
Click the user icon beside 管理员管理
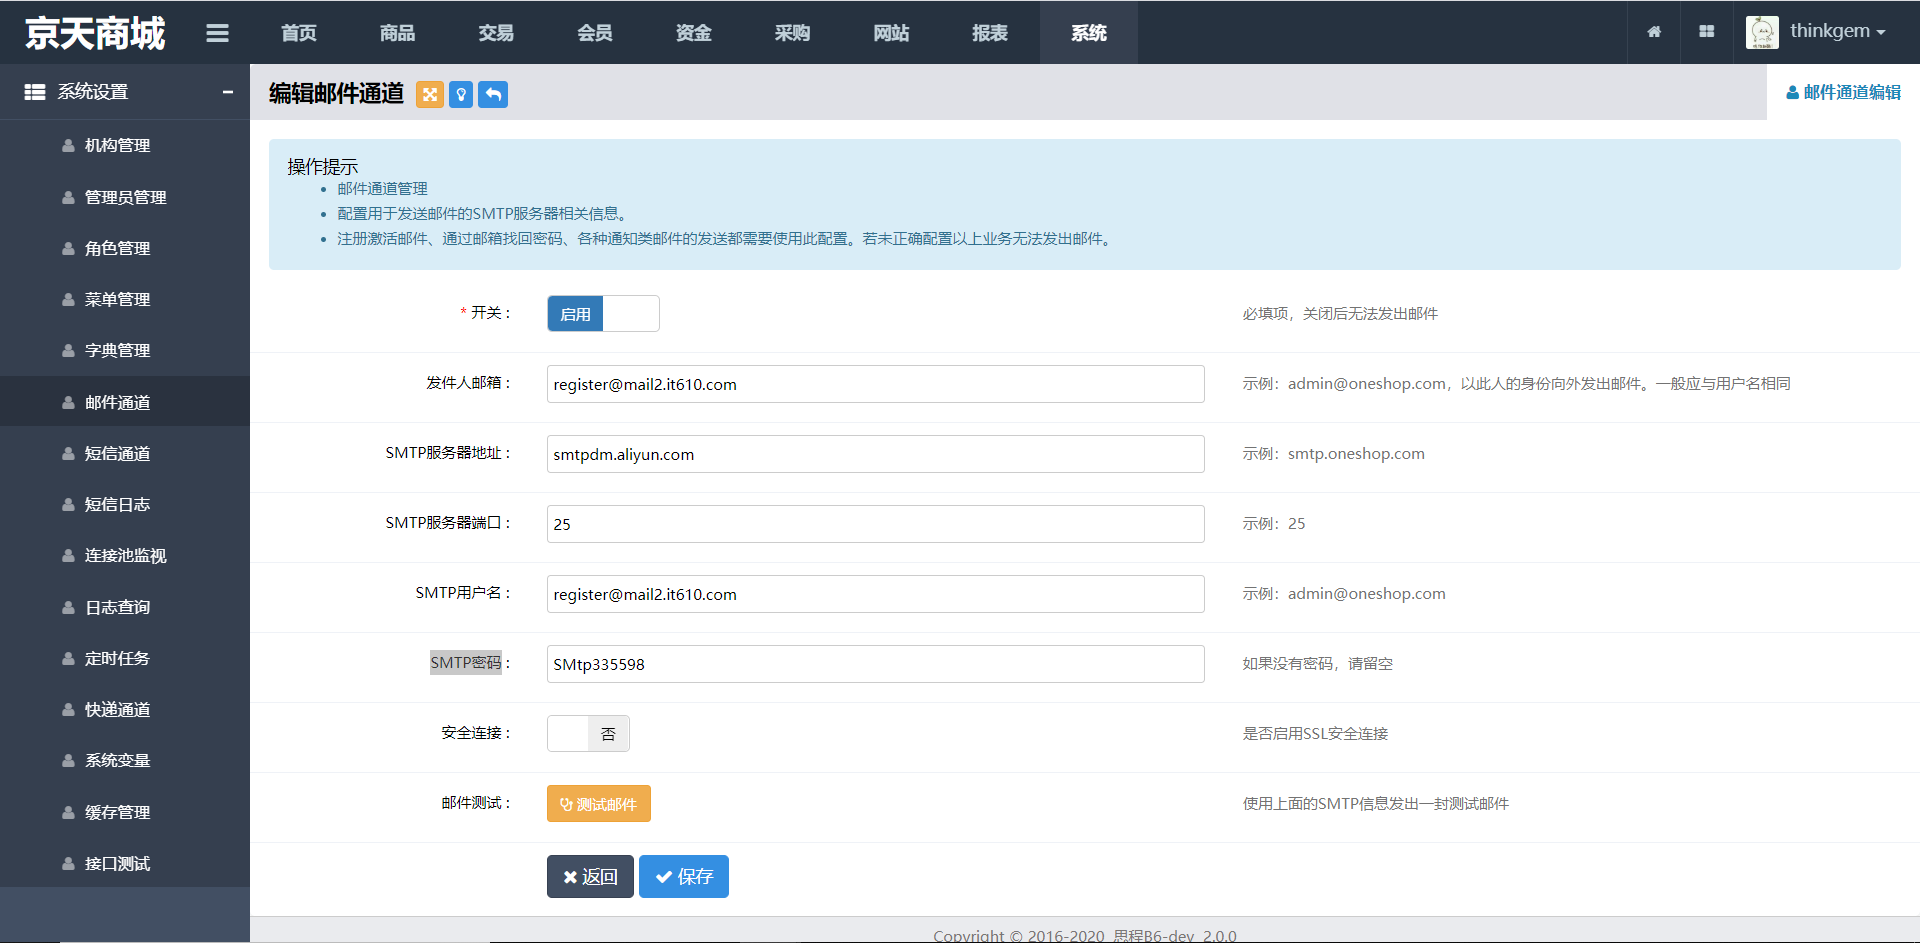[x=68, y=198]
